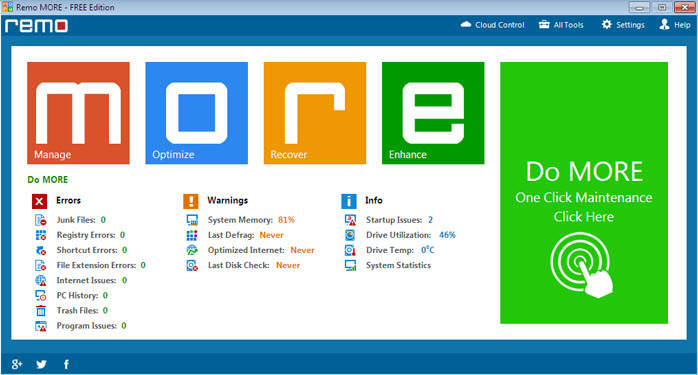Click the Junk Files icon
The height and width of the screenshot is (375, 698).
[41, 220]
